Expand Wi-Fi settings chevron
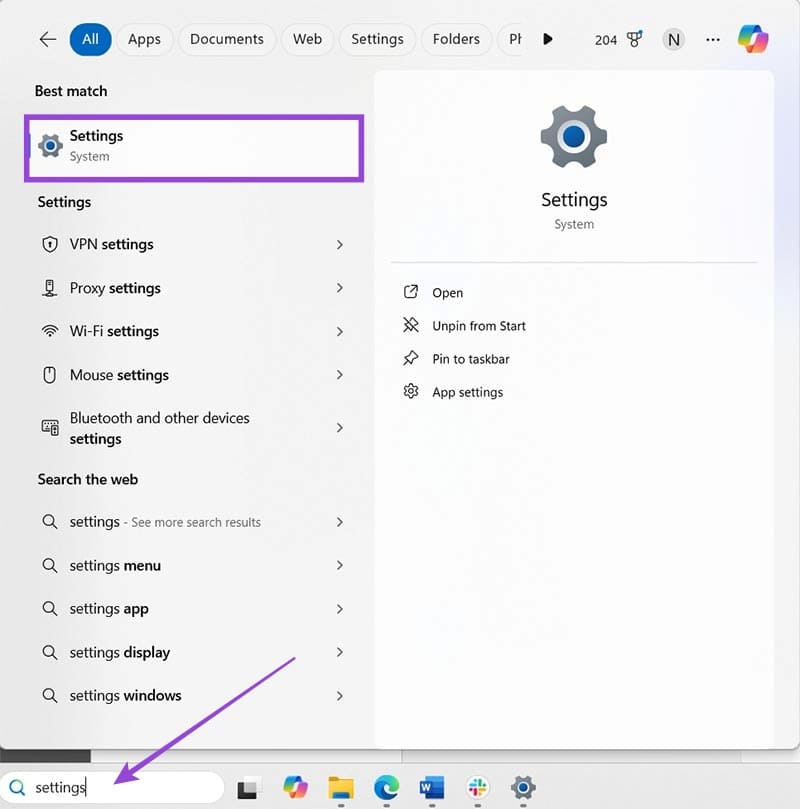The width and height of the screenshot is (800, 809). 339,332
